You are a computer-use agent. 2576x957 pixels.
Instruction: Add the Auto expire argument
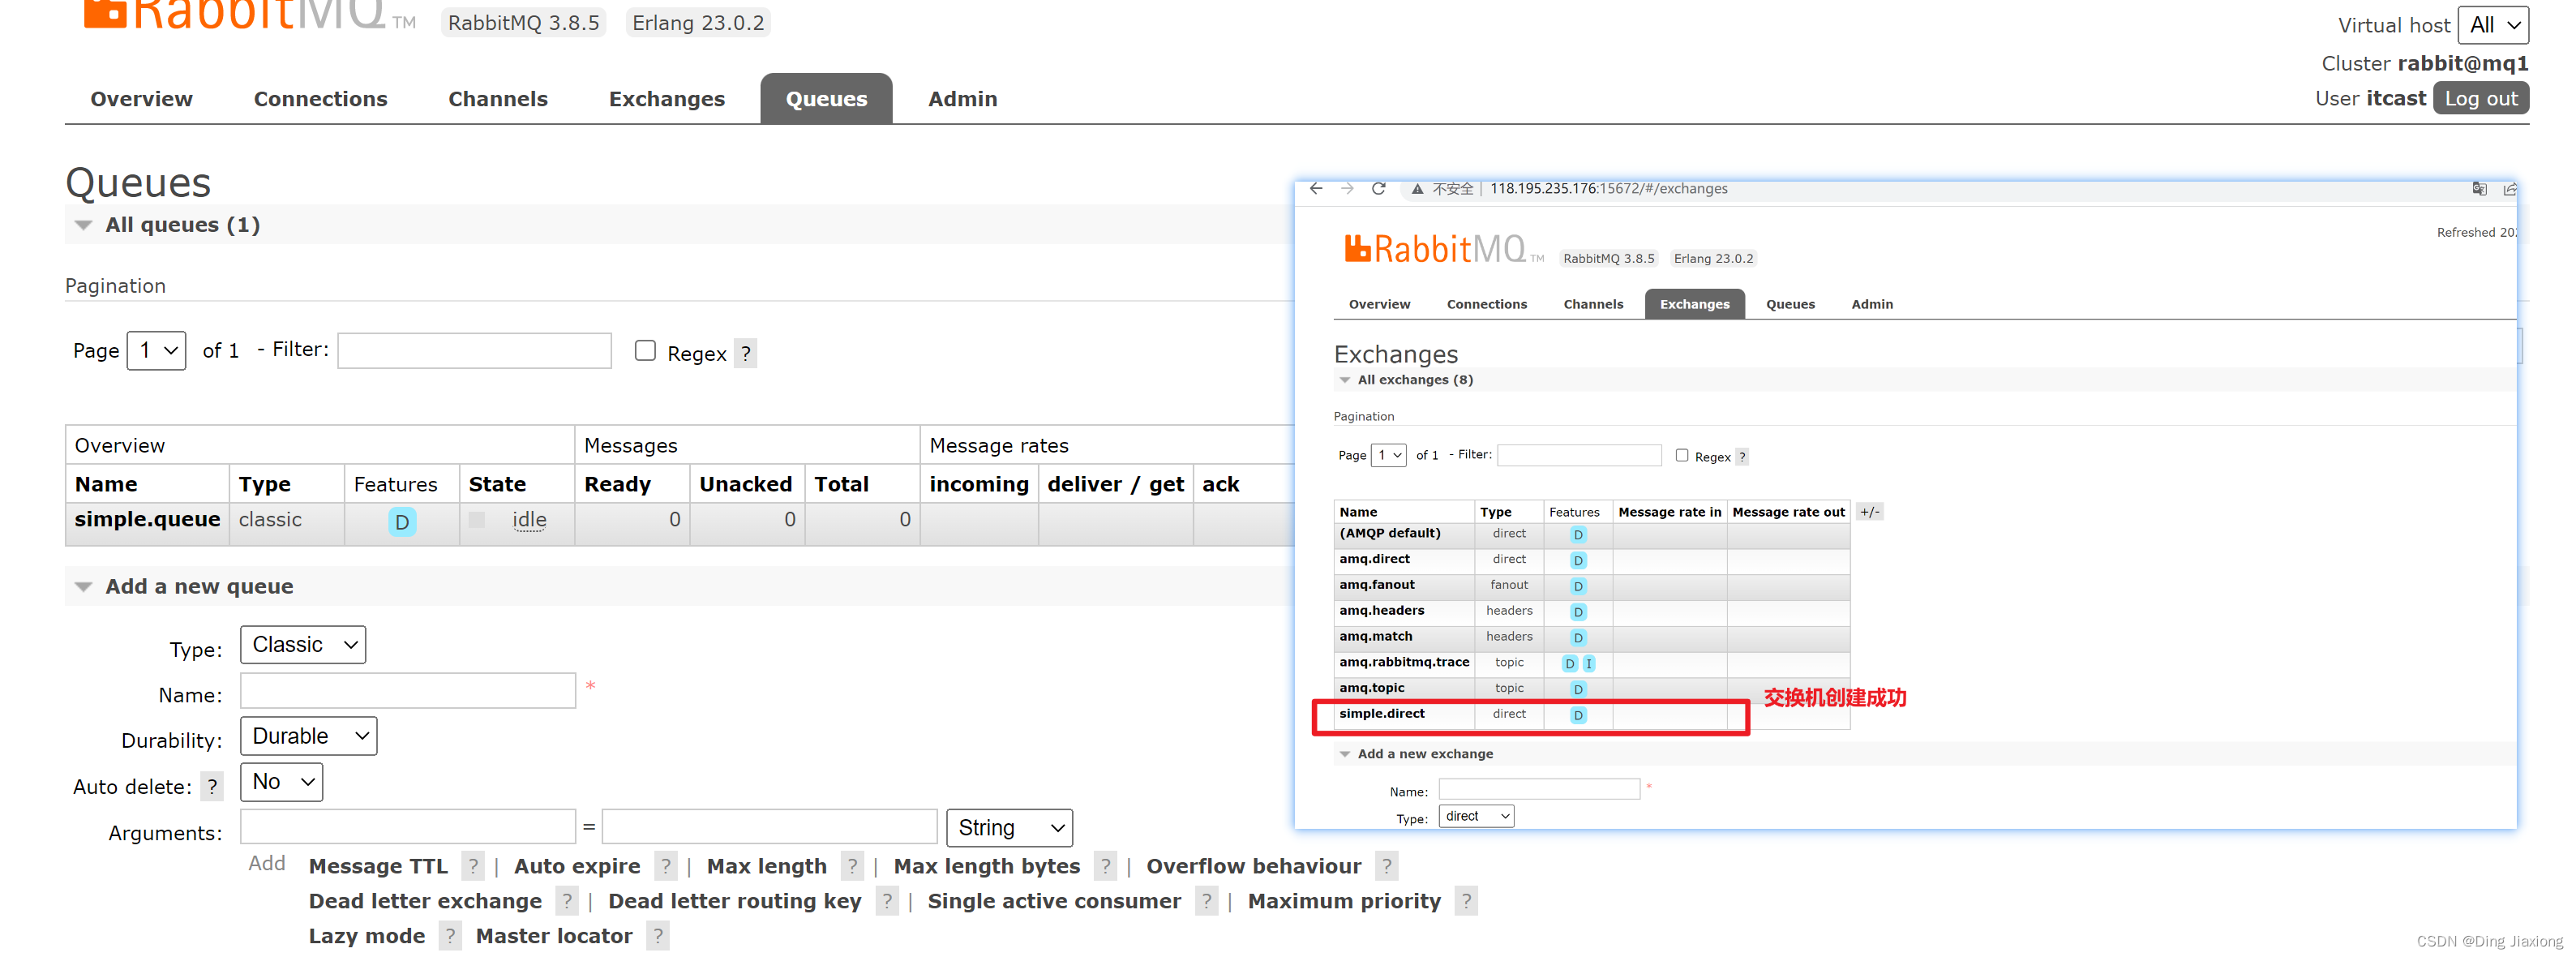(577, 866)
